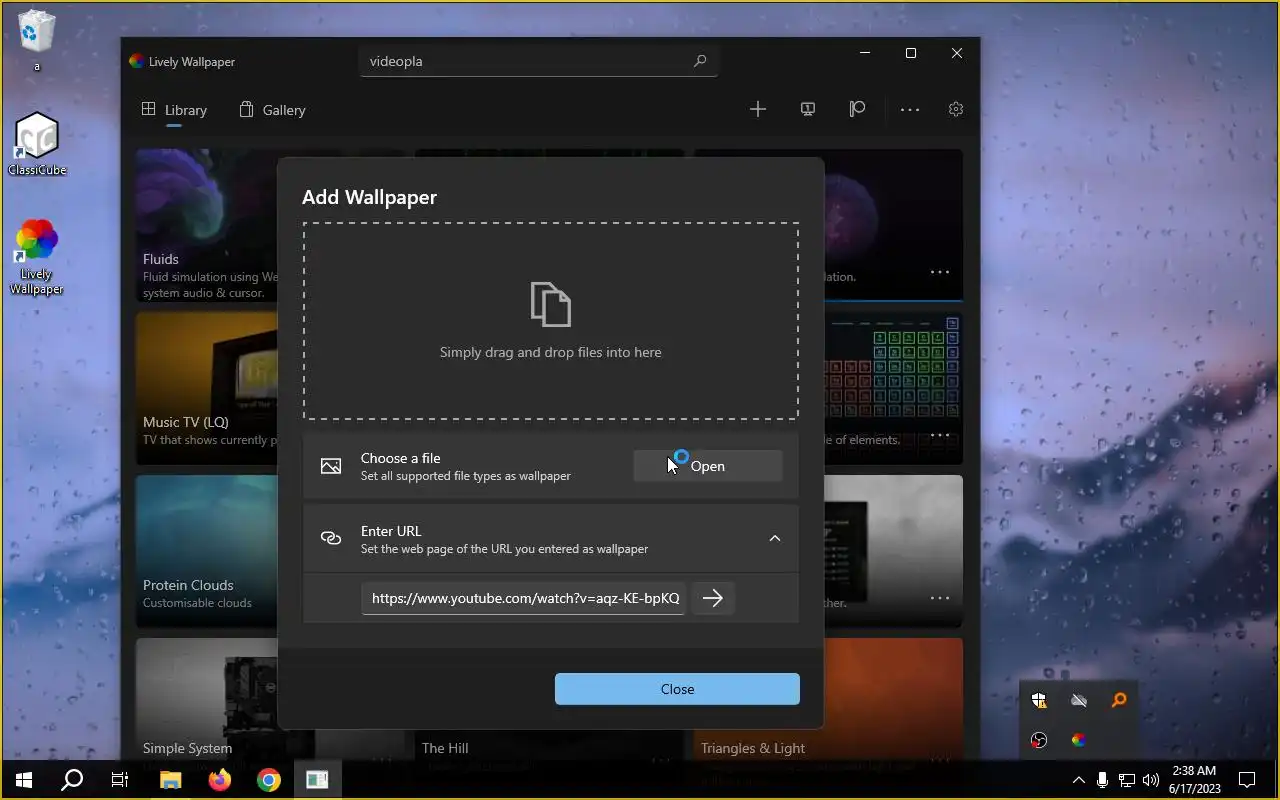The height and width of the screenshot is (800, 1280).
Task: Click the Open button to choose file
Action: [708, 466]
